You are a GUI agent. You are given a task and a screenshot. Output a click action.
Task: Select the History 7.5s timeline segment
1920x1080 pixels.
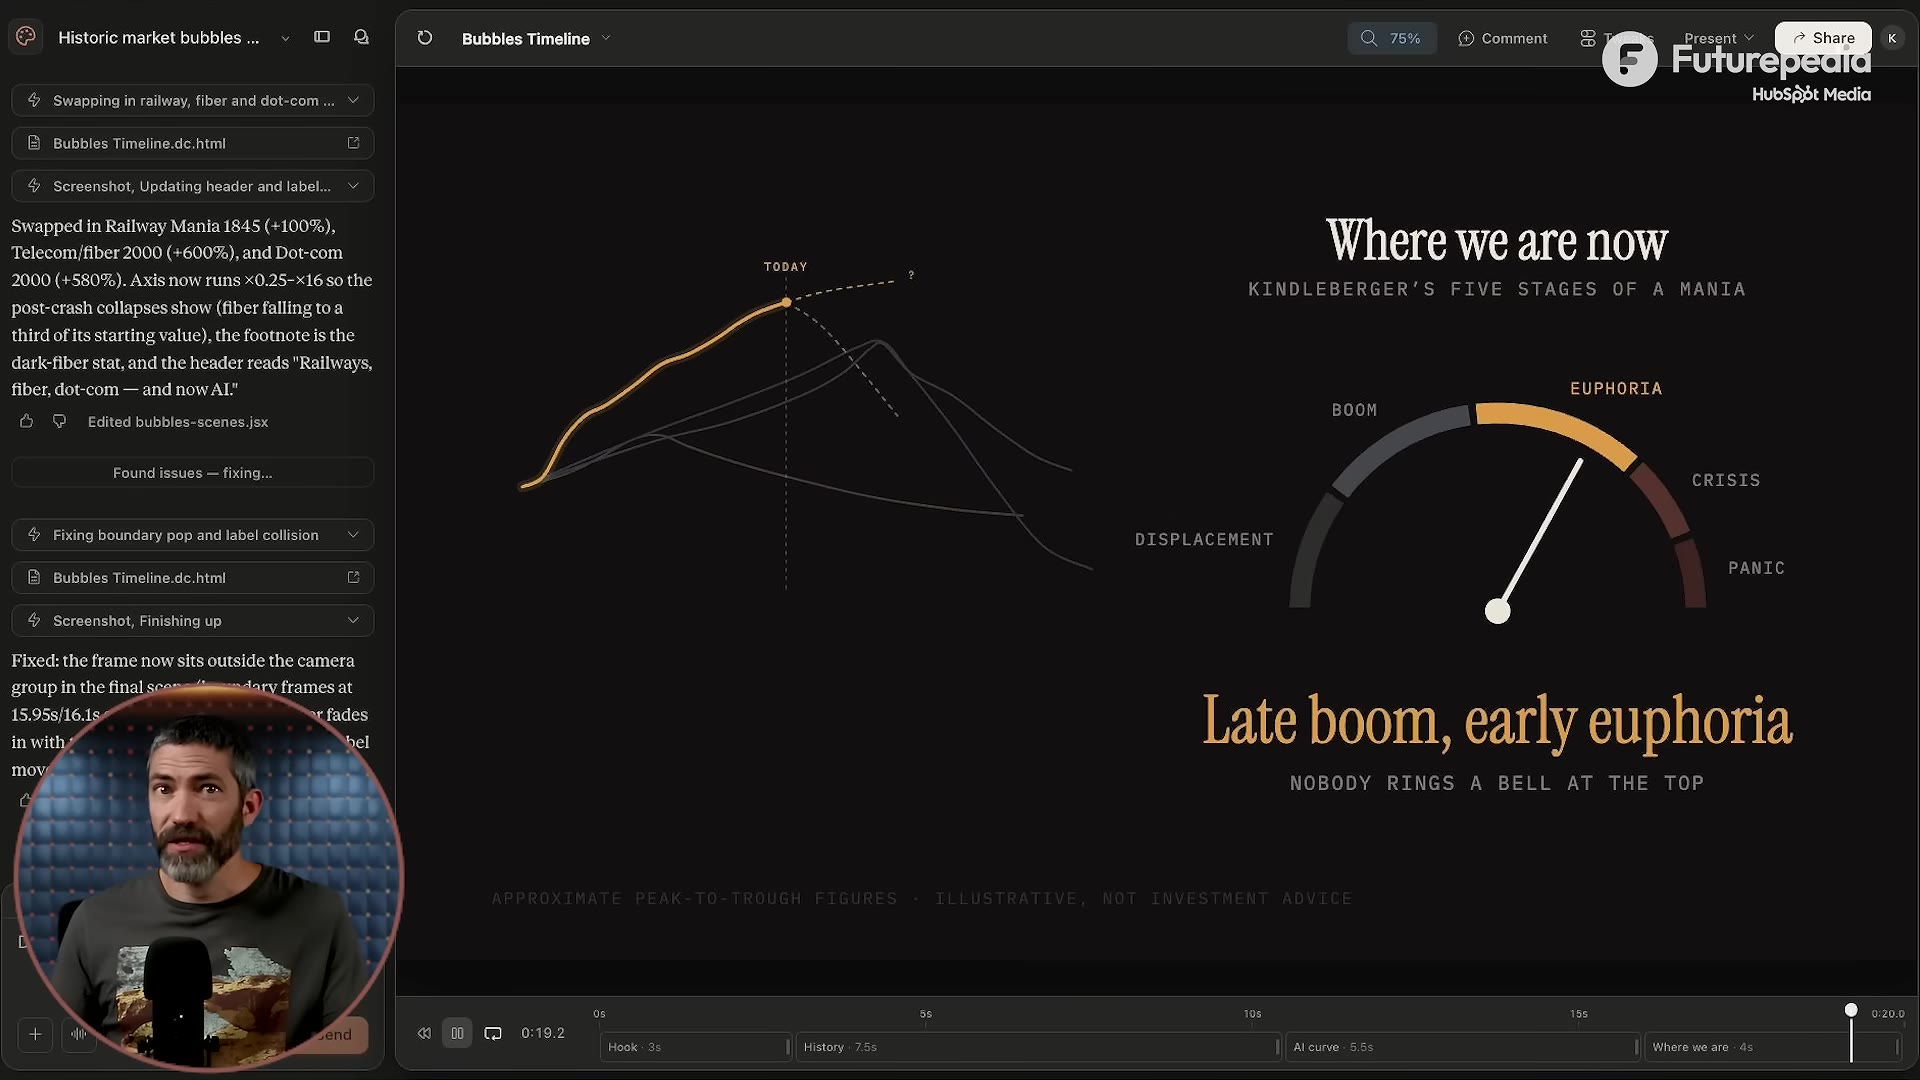click(x=1038, y=1047)
